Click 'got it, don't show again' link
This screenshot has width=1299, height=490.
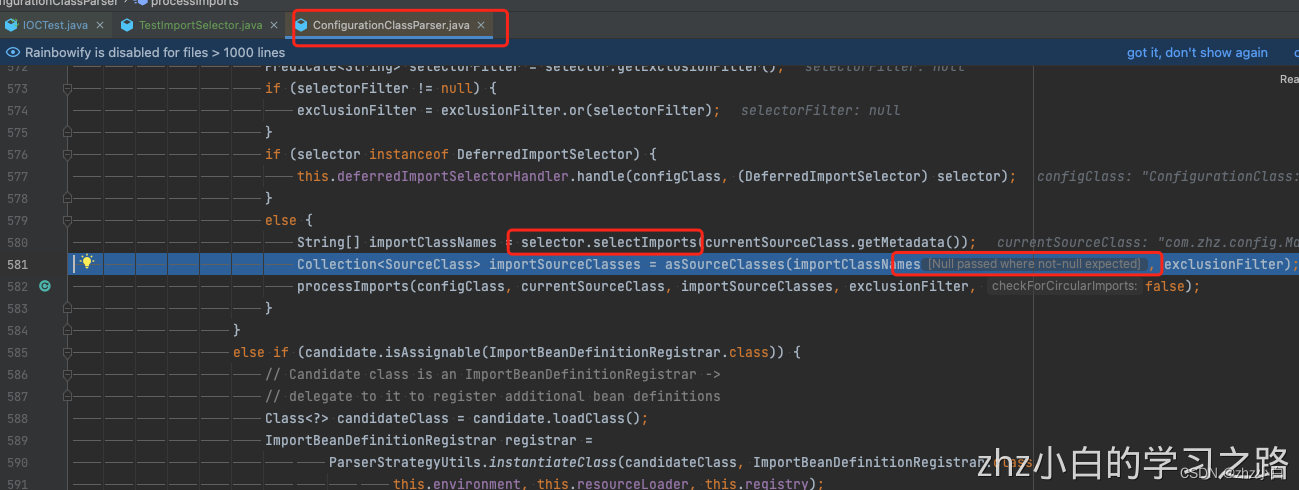1197,52
